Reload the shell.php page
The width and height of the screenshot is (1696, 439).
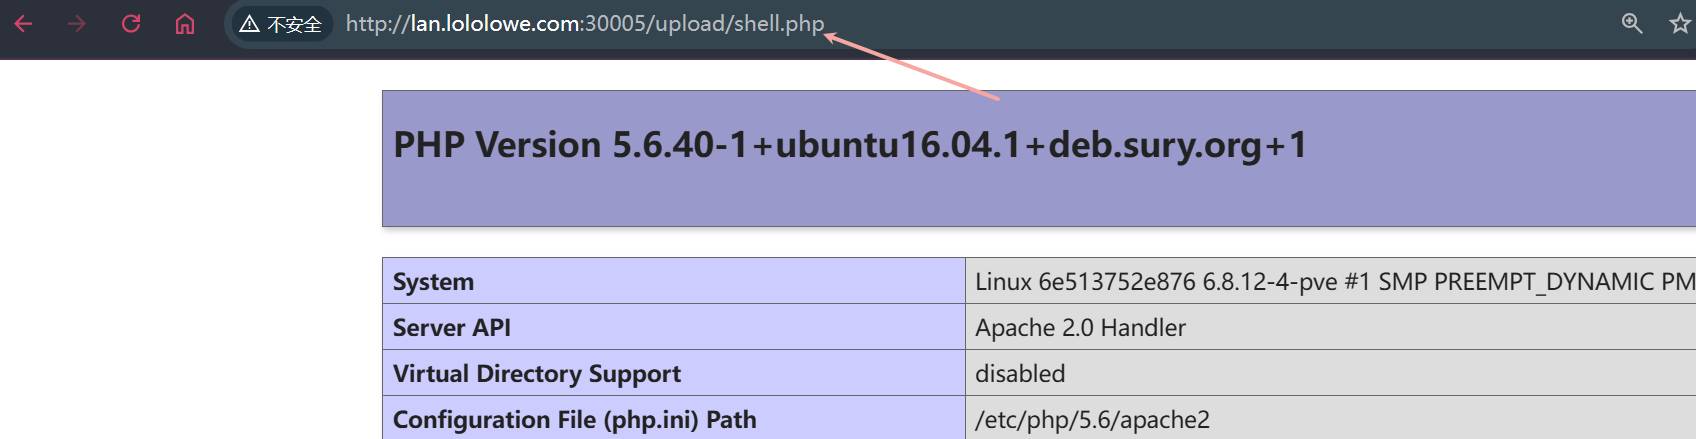(131, 24)
